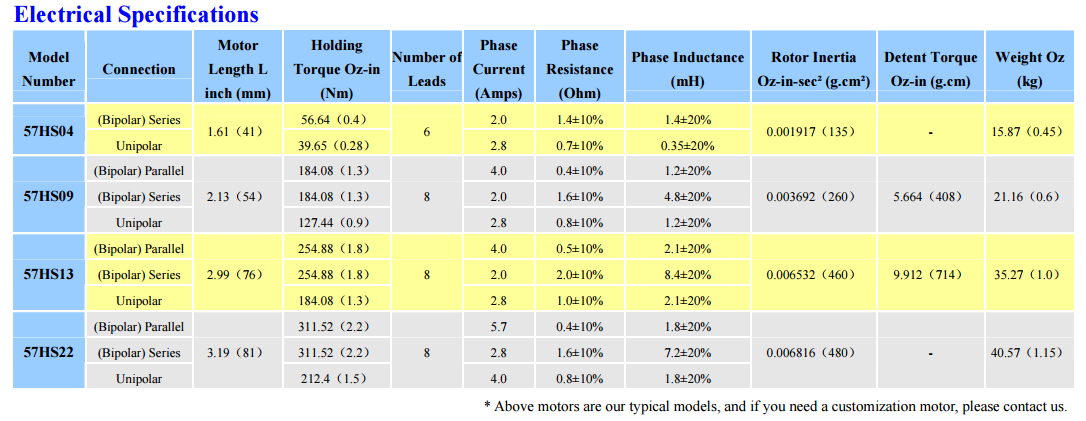
Task: Click the Connection column header
Action: [139, 69]
